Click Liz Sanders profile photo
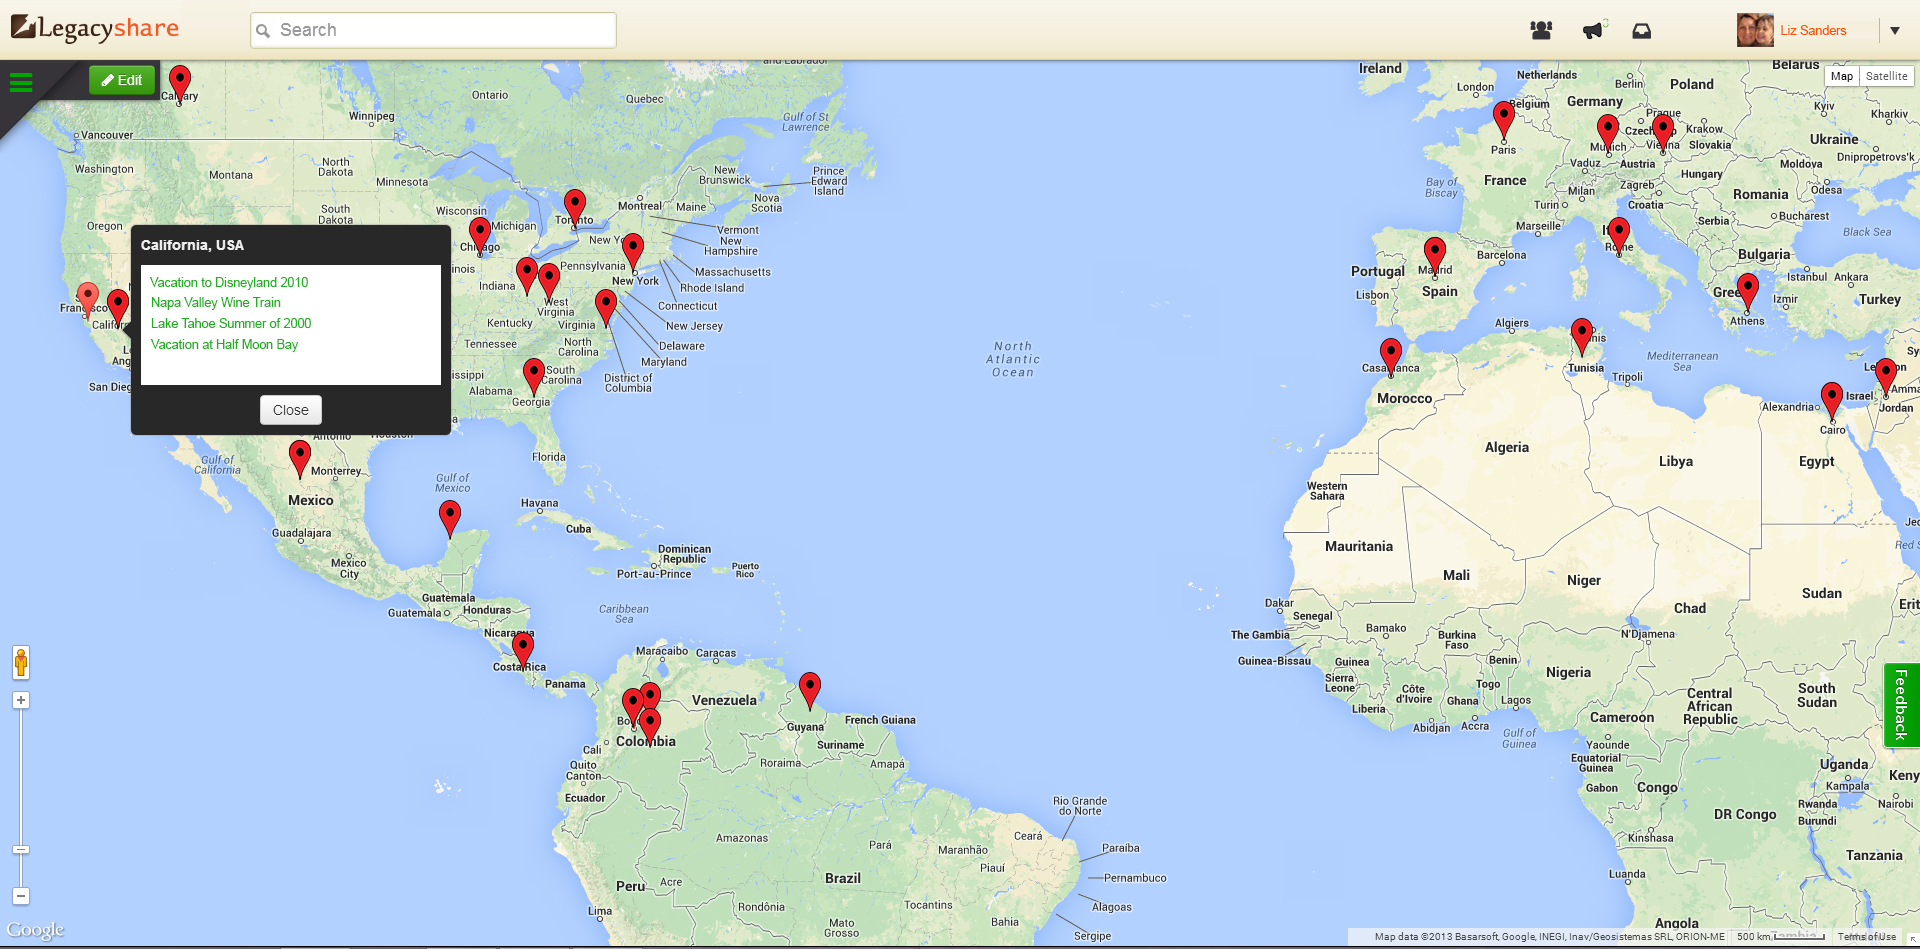Image resolution: width=1920 pixels, height=949 pixels. click(1755, 30)
